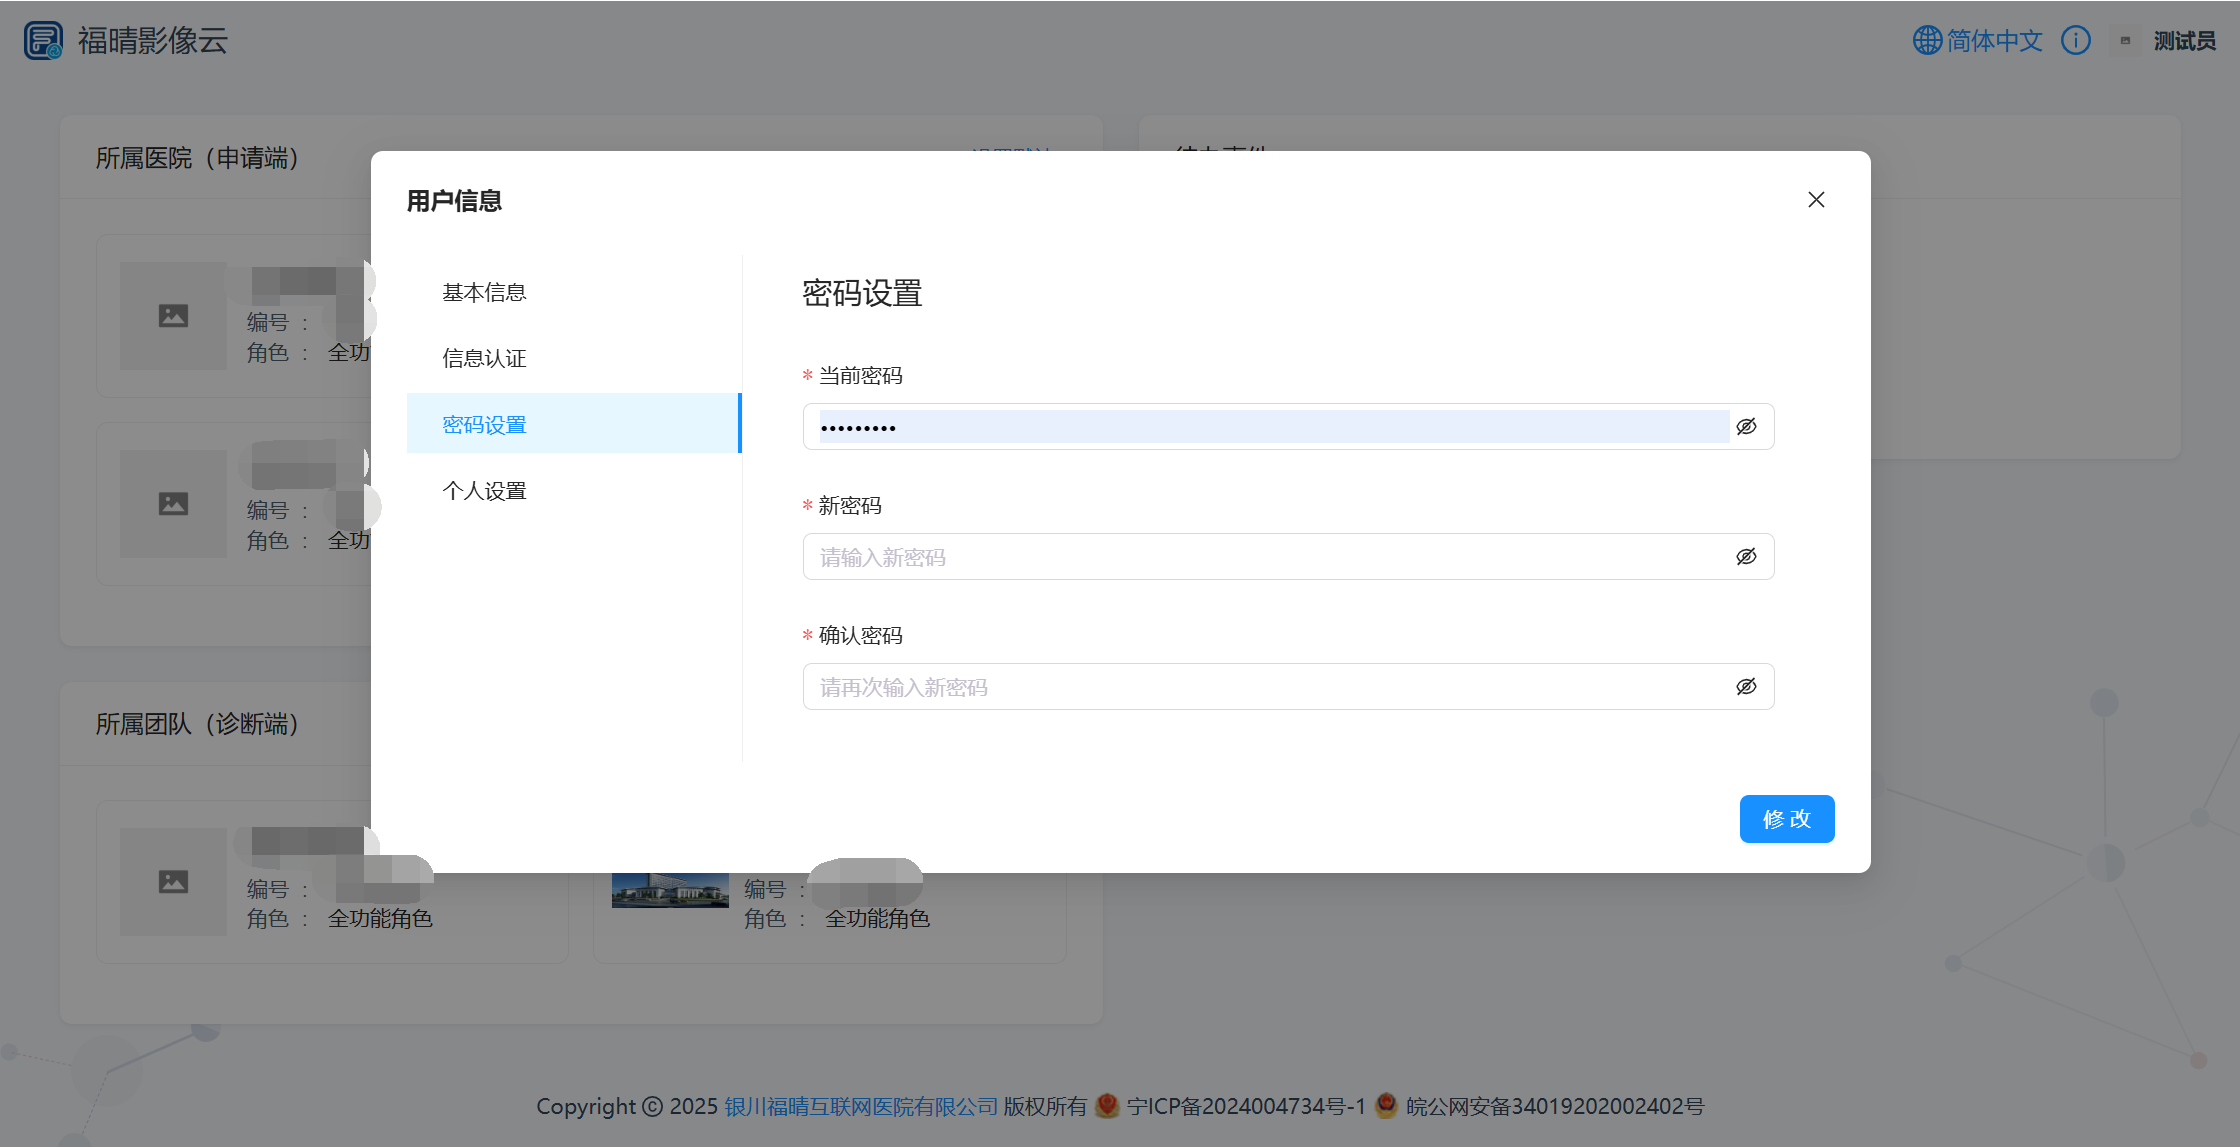
Task: Toggle visibility of the 新密码 field
Action: (1746, 556)
